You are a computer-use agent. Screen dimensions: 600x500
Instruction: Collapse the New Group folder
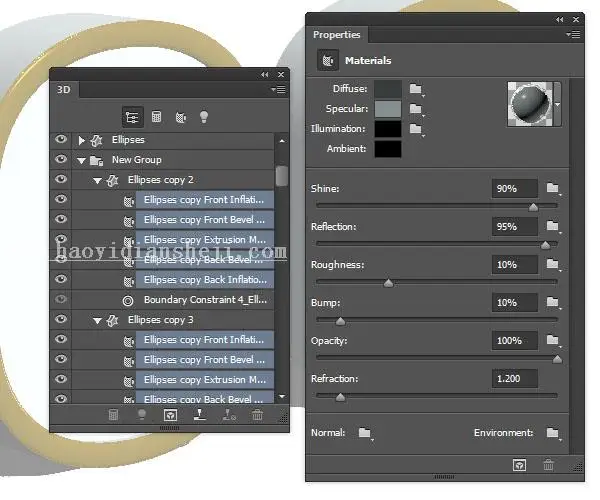click(x=81, y=161)
